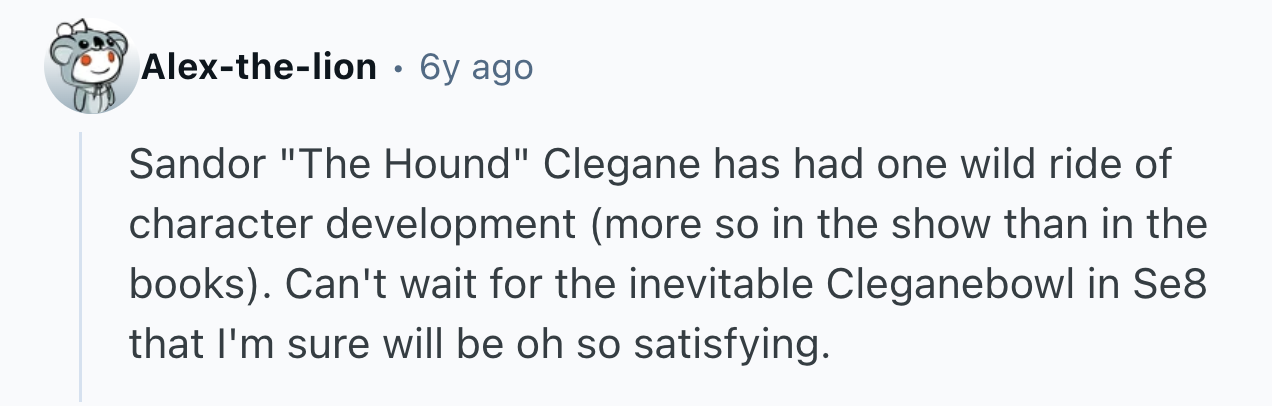
Task: Open Alex-the-lion's snoo avatar
Action: click(92, 70)
